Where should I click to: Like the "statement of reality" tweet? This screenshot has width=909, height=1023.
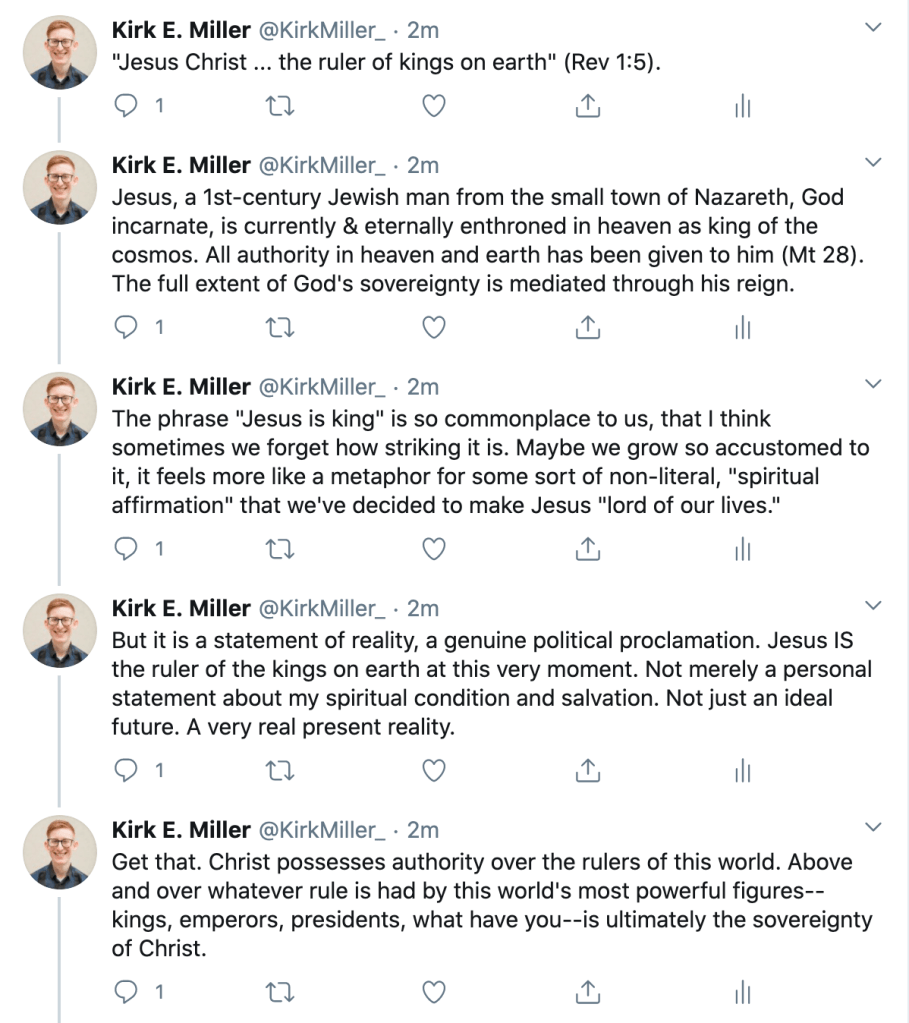click(433, 770)
